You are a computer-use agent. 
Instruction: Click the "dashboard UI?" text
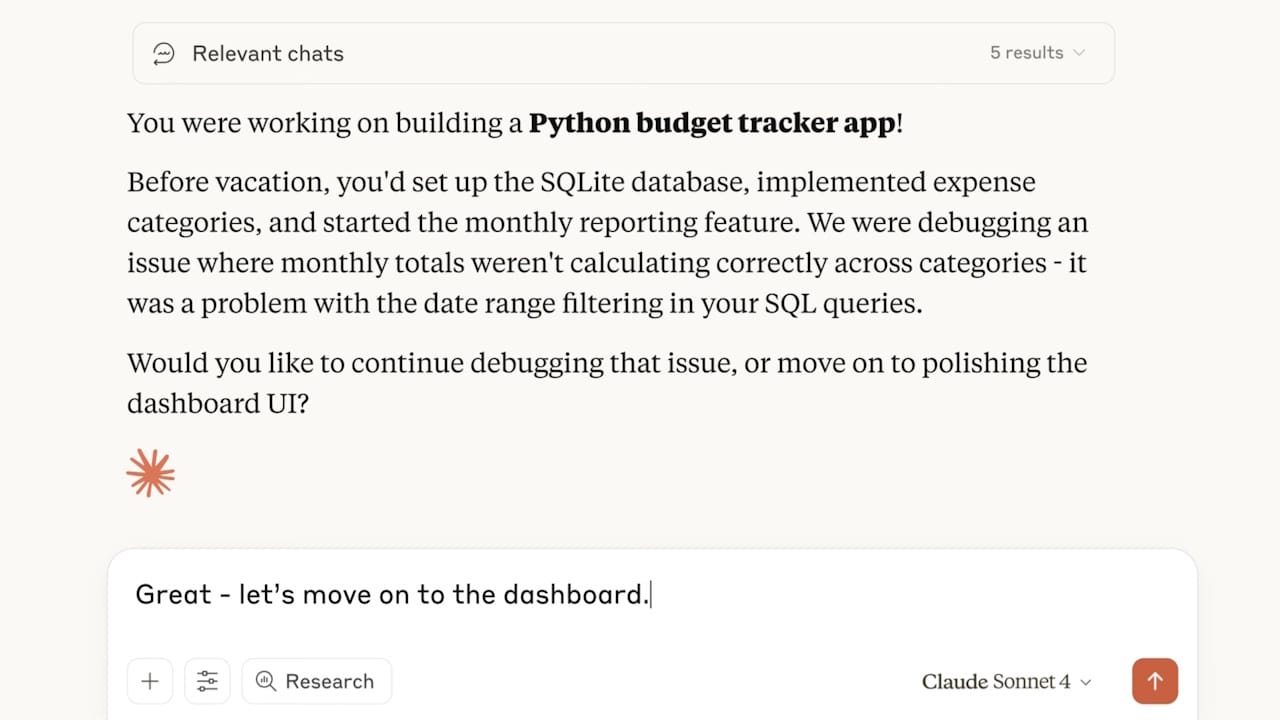click(x=217, y=403)
